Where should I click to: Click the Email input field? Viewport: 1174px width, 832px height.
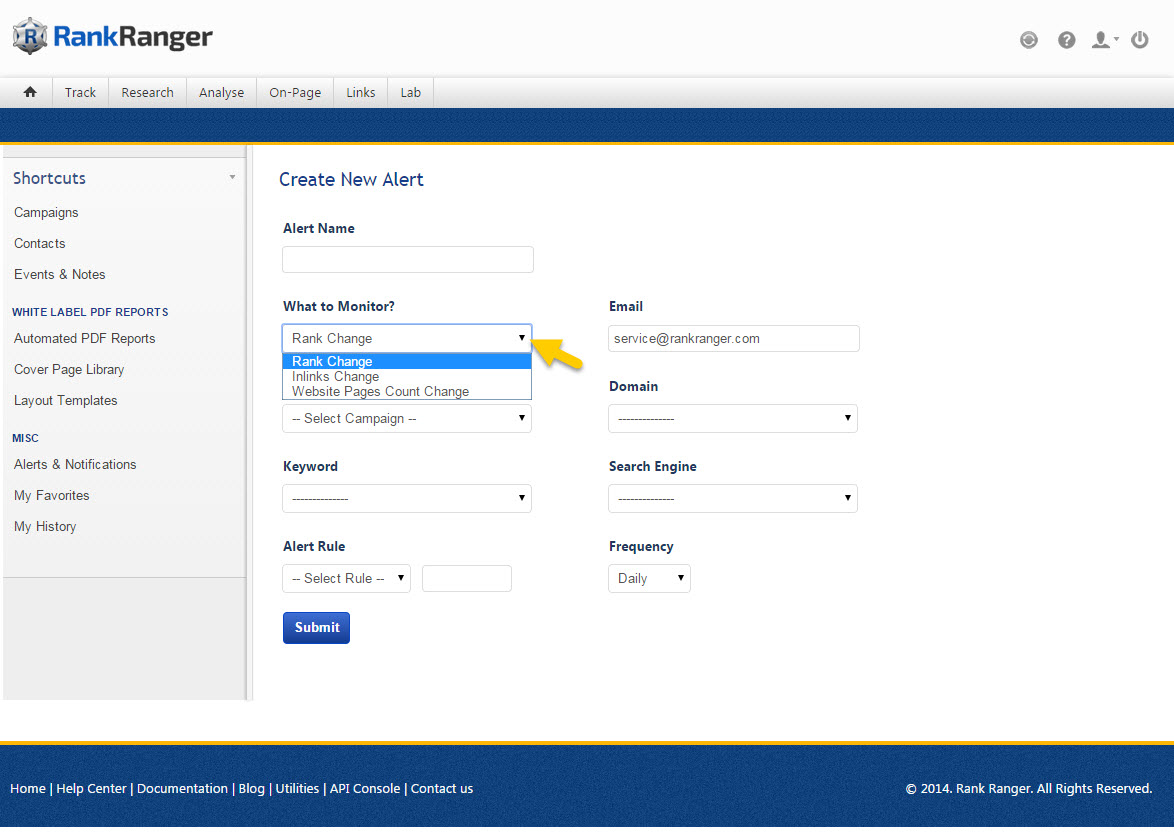(x=734, y=338)
